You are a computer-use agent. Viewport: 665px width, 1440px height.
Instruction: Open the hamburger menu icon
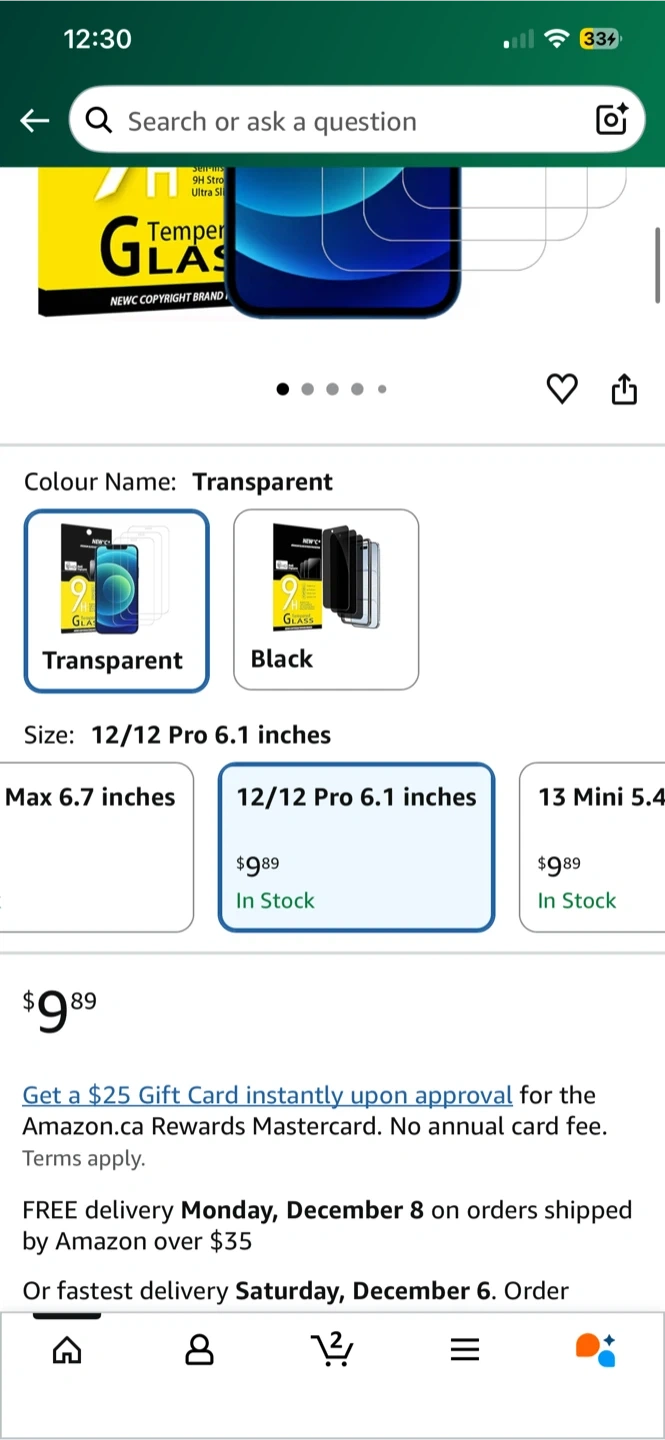[464, 1350]
